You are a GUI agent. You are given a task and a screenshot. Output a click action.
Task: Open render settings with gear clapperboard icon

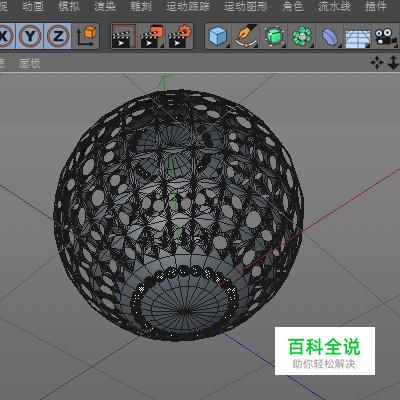pos(180,36)
